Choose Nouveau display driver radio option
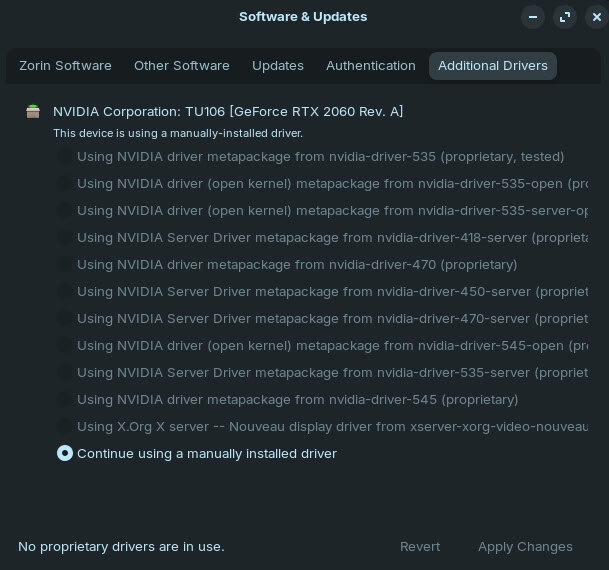Image resolution: width=609 pixels, height=570 pixels. (x=65, y=426)
